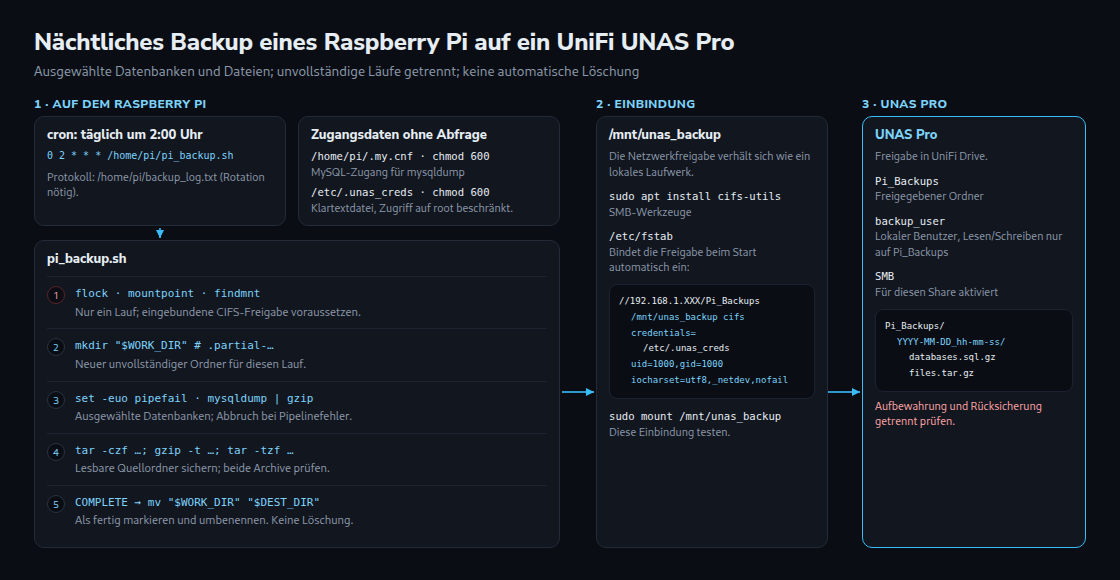Select the card title "Zugangsdaten ohne Abfrage"

pos(399,134)
